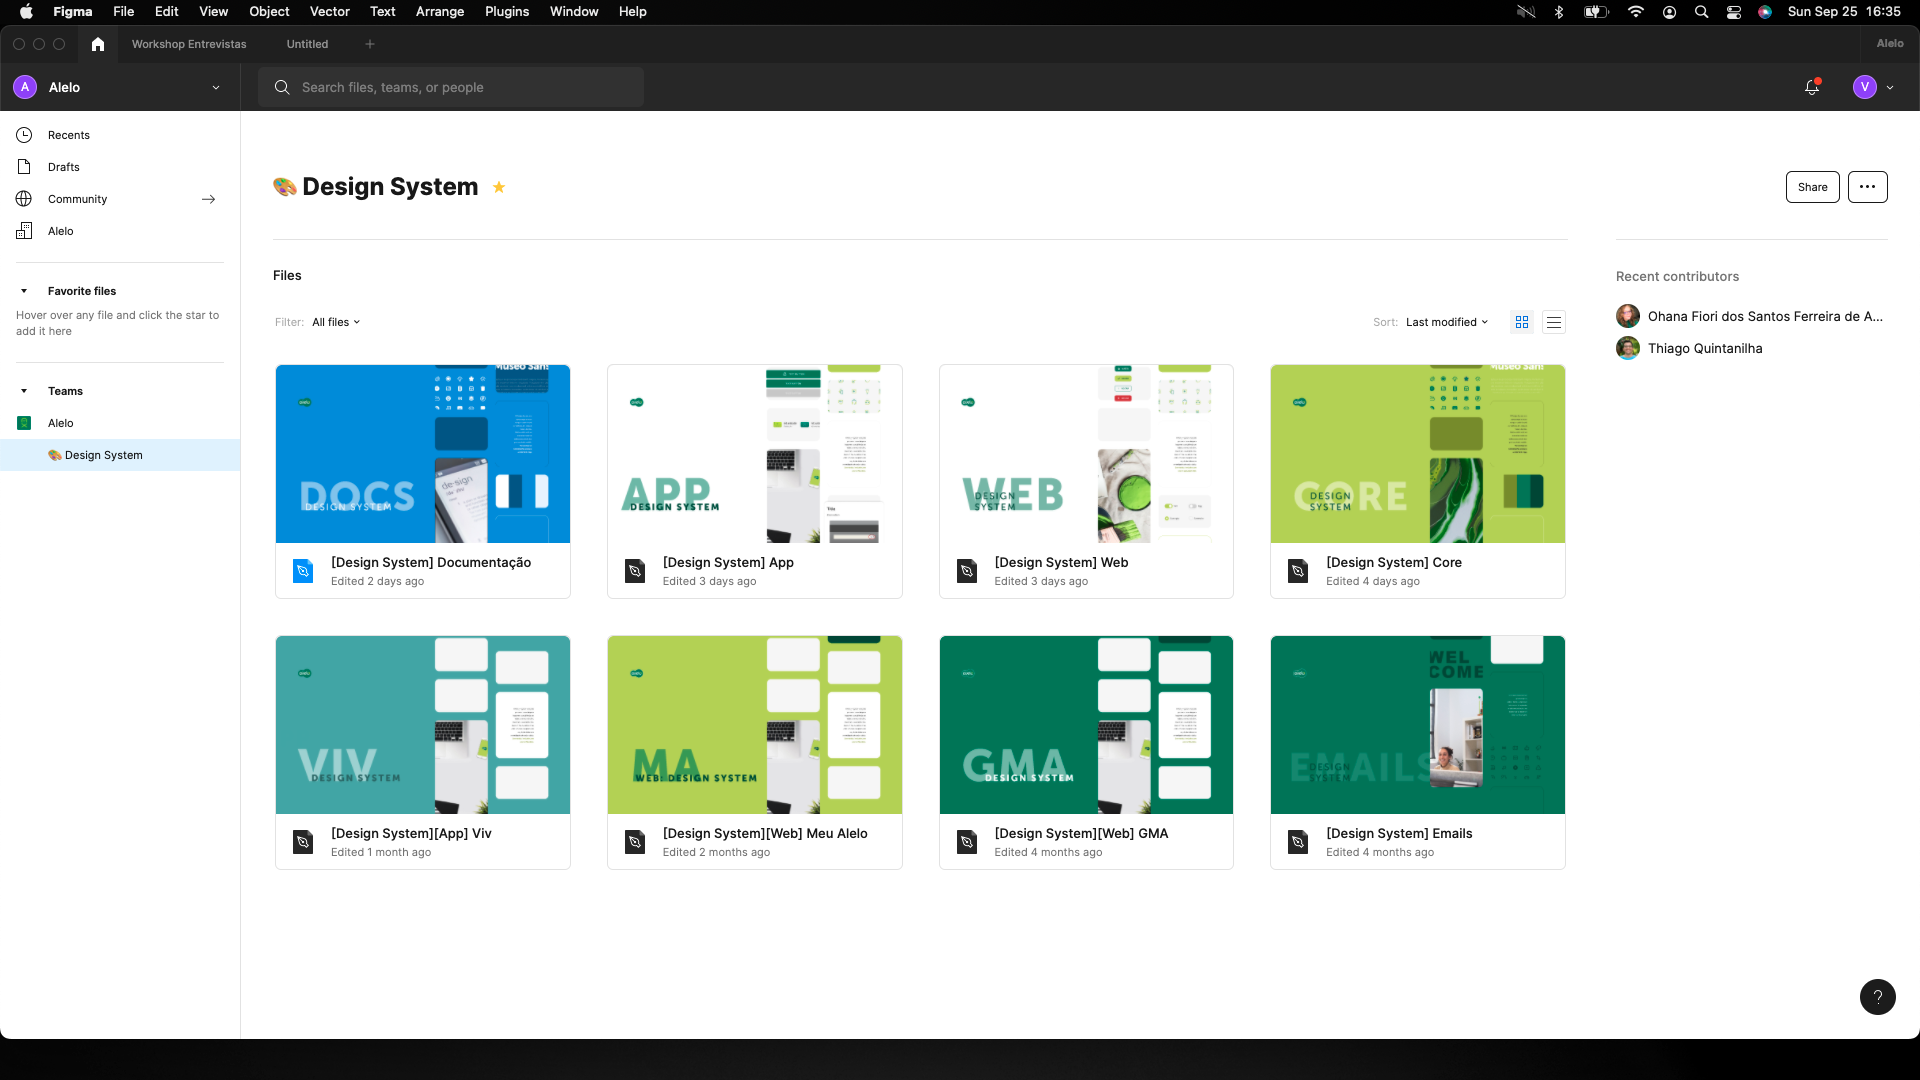The width and height of the screenshot is (1920, 1080).
Task: Switch to grid view
Action: [1522, 322]
